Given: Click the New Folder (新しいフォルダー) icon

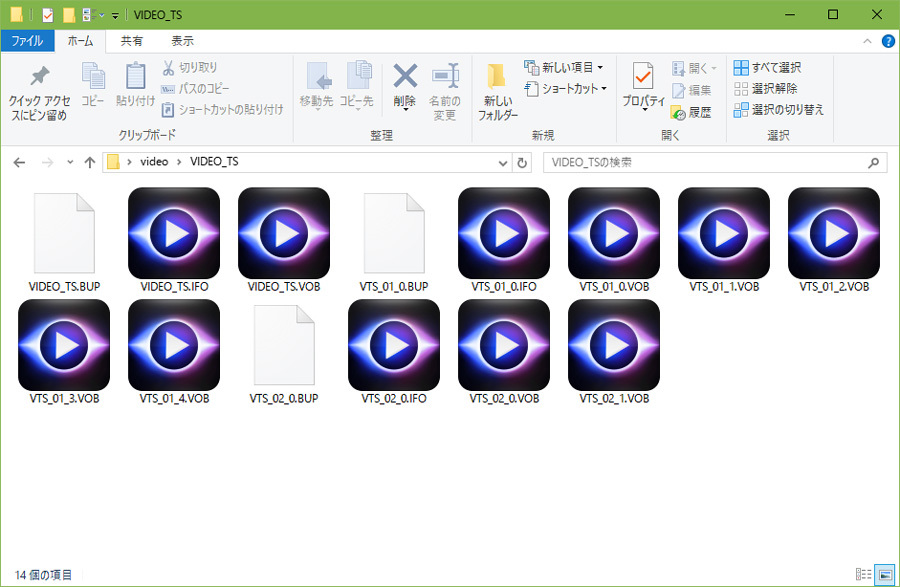Looking at the screenshot, I should tap(497, 77).
